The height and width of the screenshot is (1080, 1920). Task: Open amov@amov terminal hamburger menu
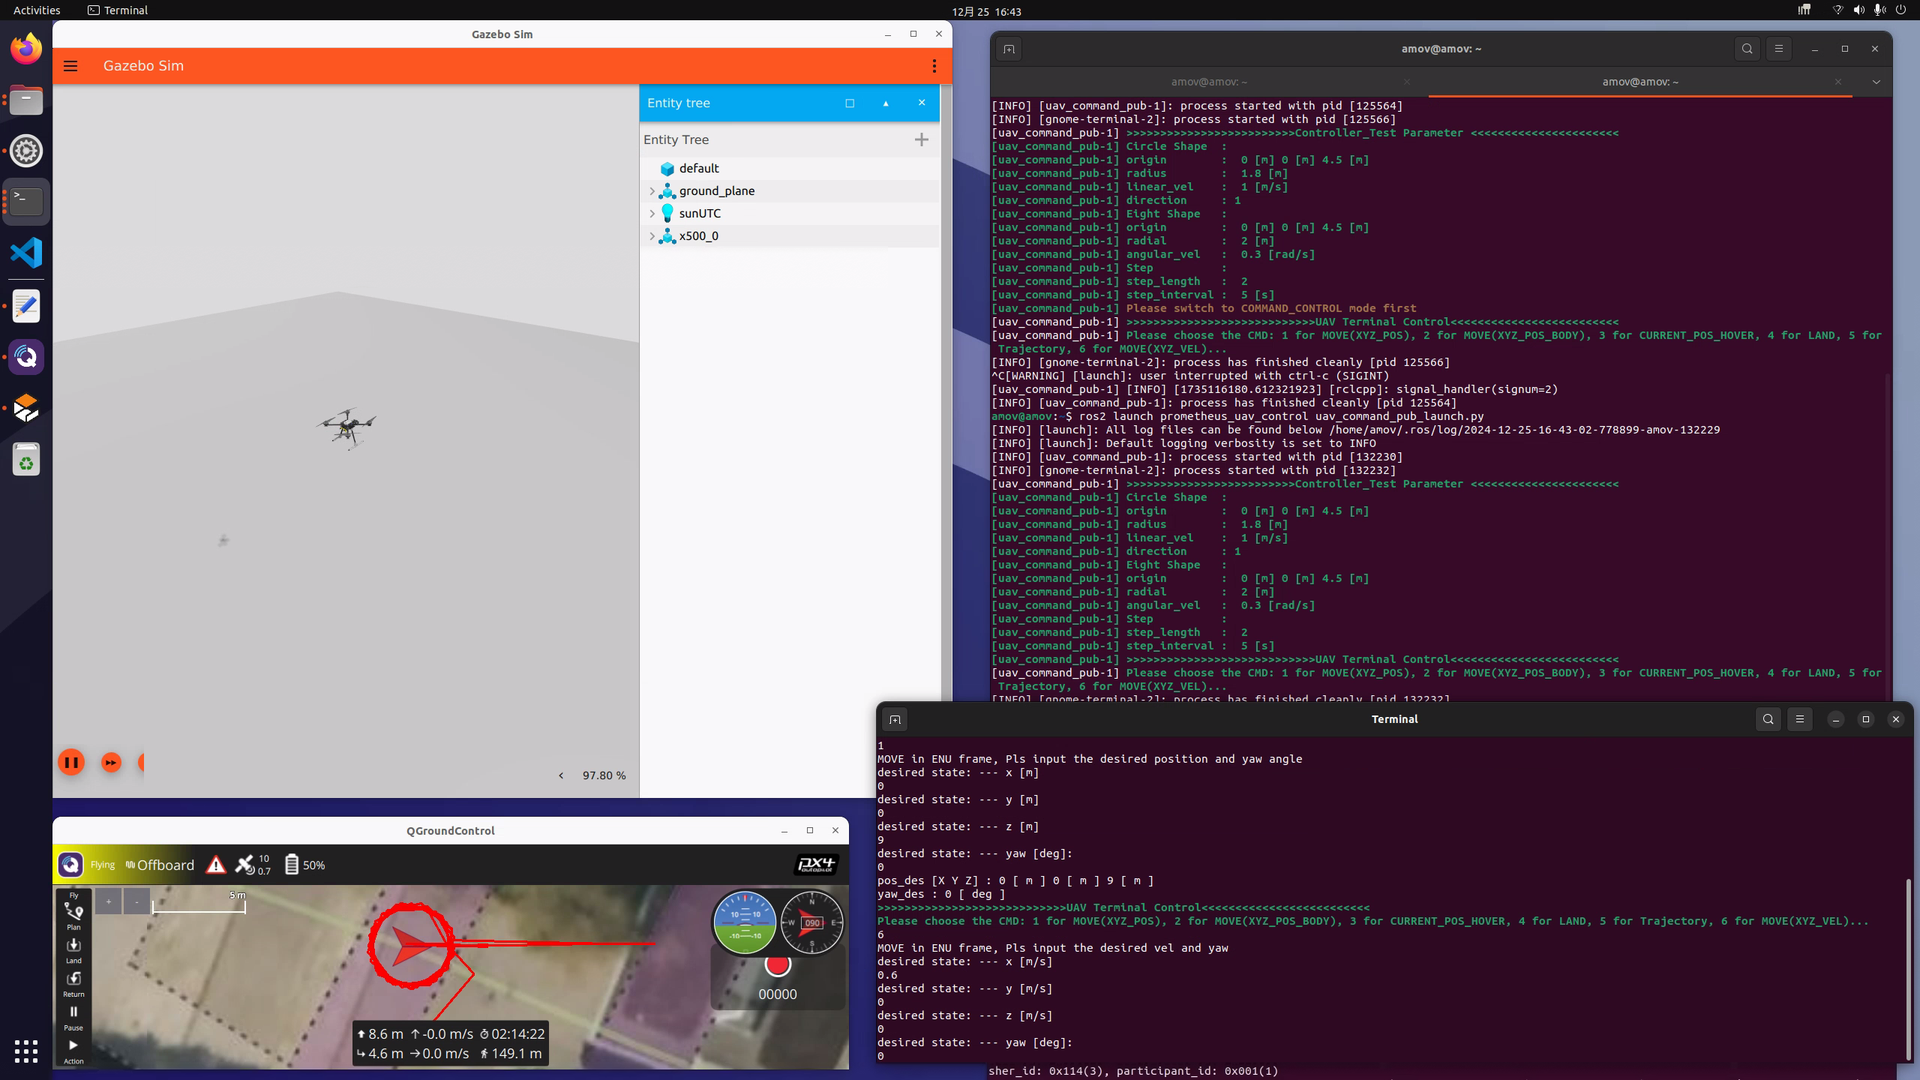pos(1778,49)
